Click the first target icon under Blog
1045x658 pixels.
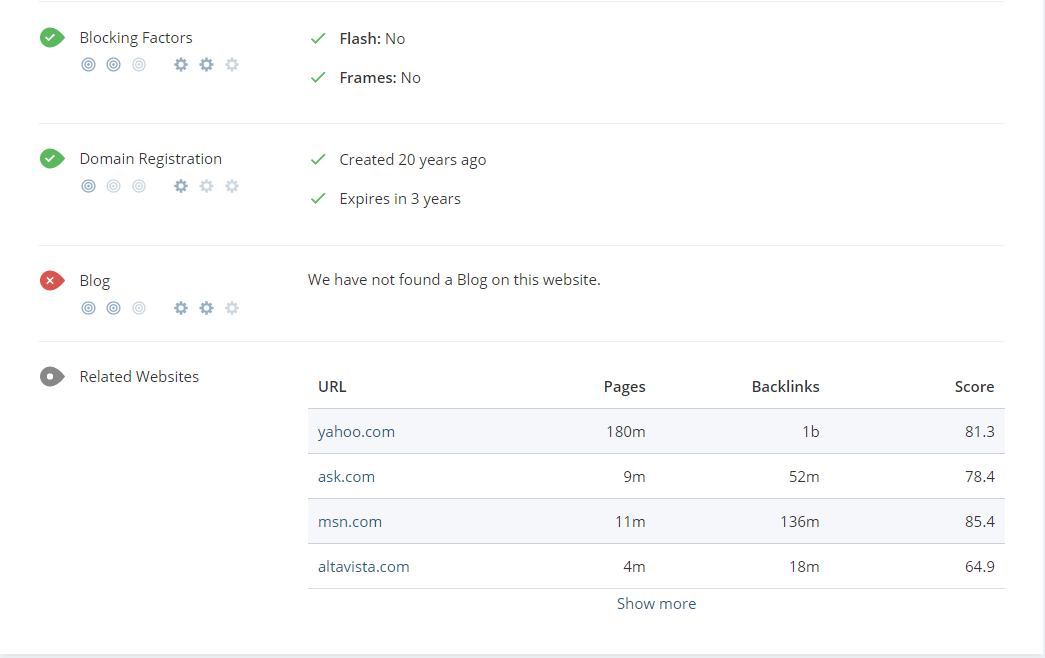point(88,308)
